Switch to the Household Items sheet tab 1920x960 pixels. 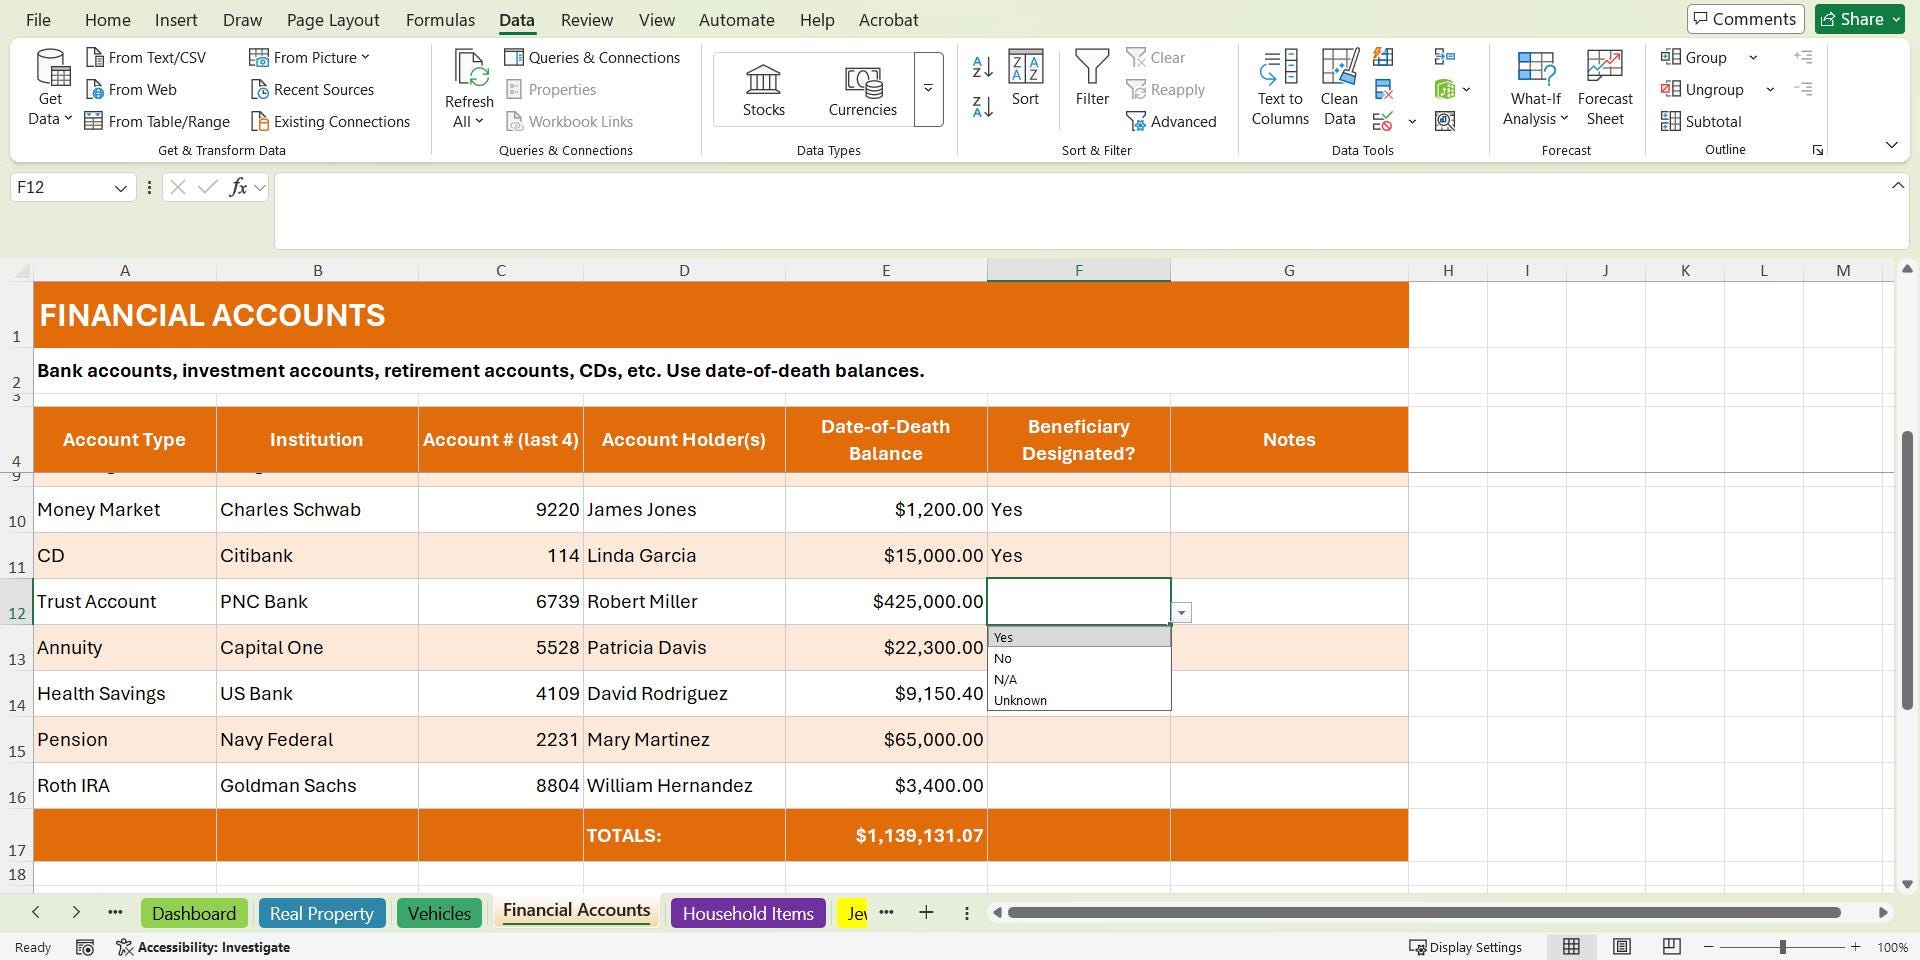[748, 913]
